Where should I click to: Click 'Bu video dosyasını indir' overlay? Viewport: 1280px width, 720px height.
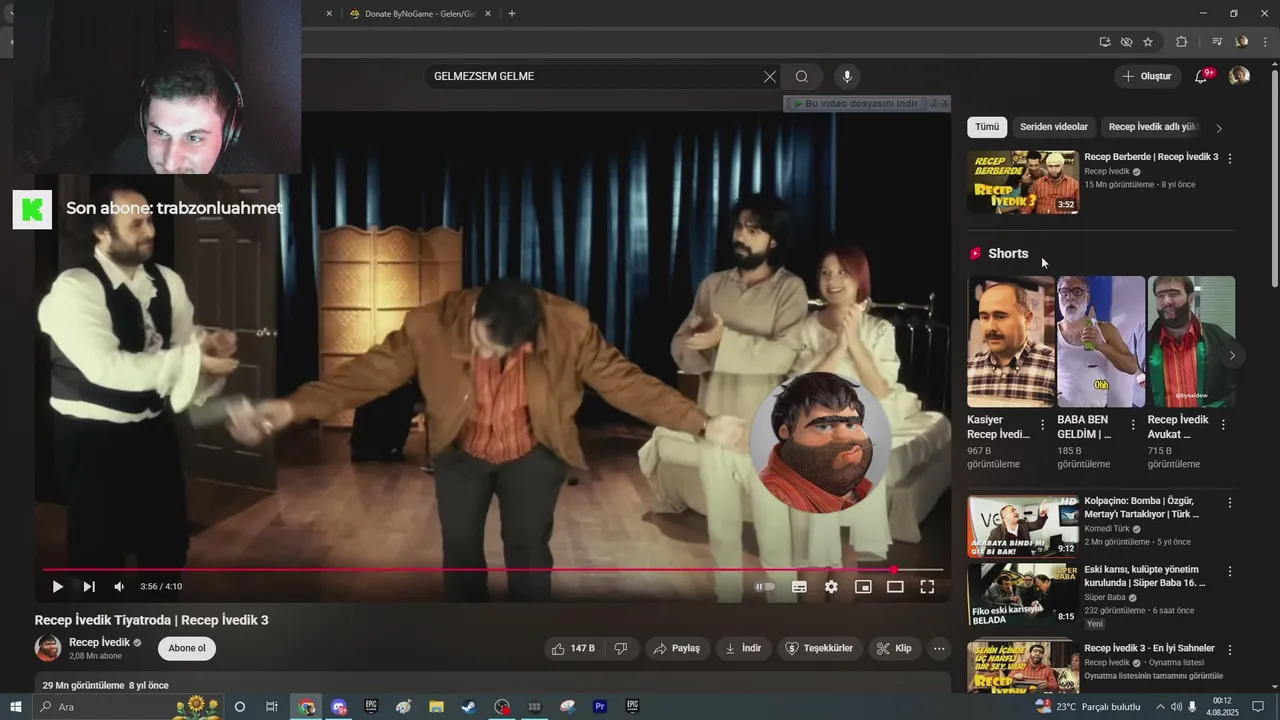[x=858, y=104]
